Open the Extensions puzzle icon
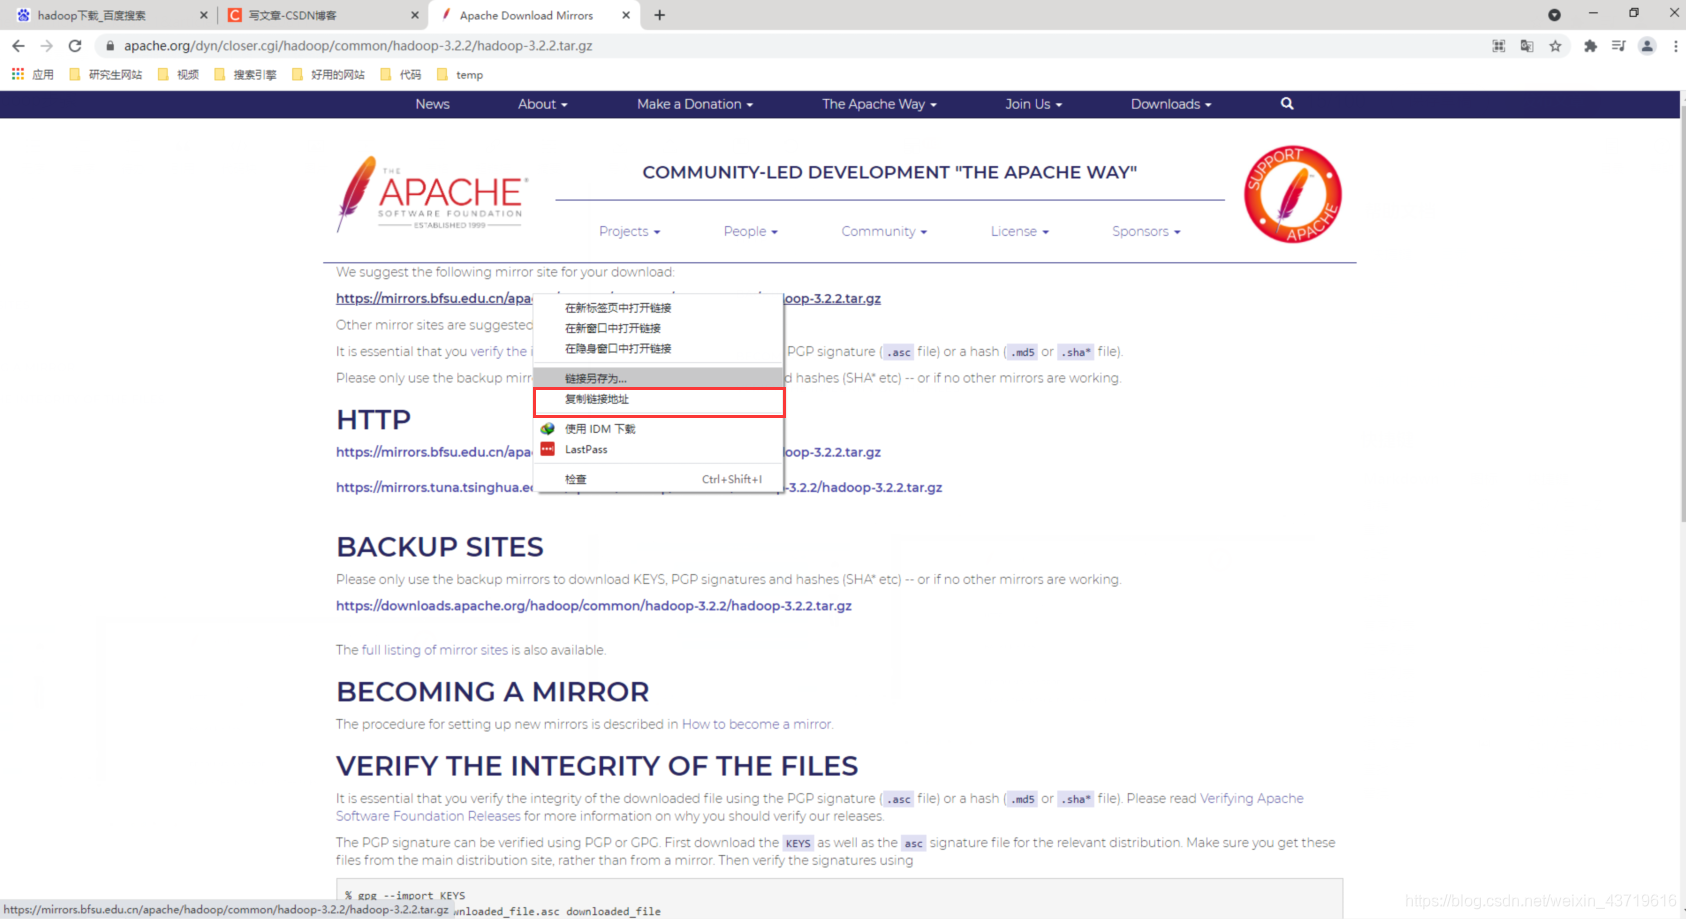This screenshot has height=919, width=1686. (1590, 46)
